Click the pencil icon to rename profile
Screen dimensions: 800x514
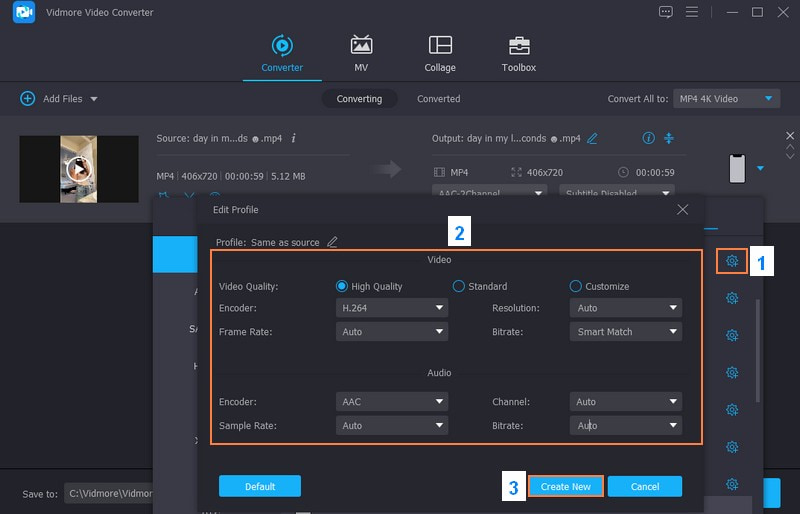pos(332,242)
